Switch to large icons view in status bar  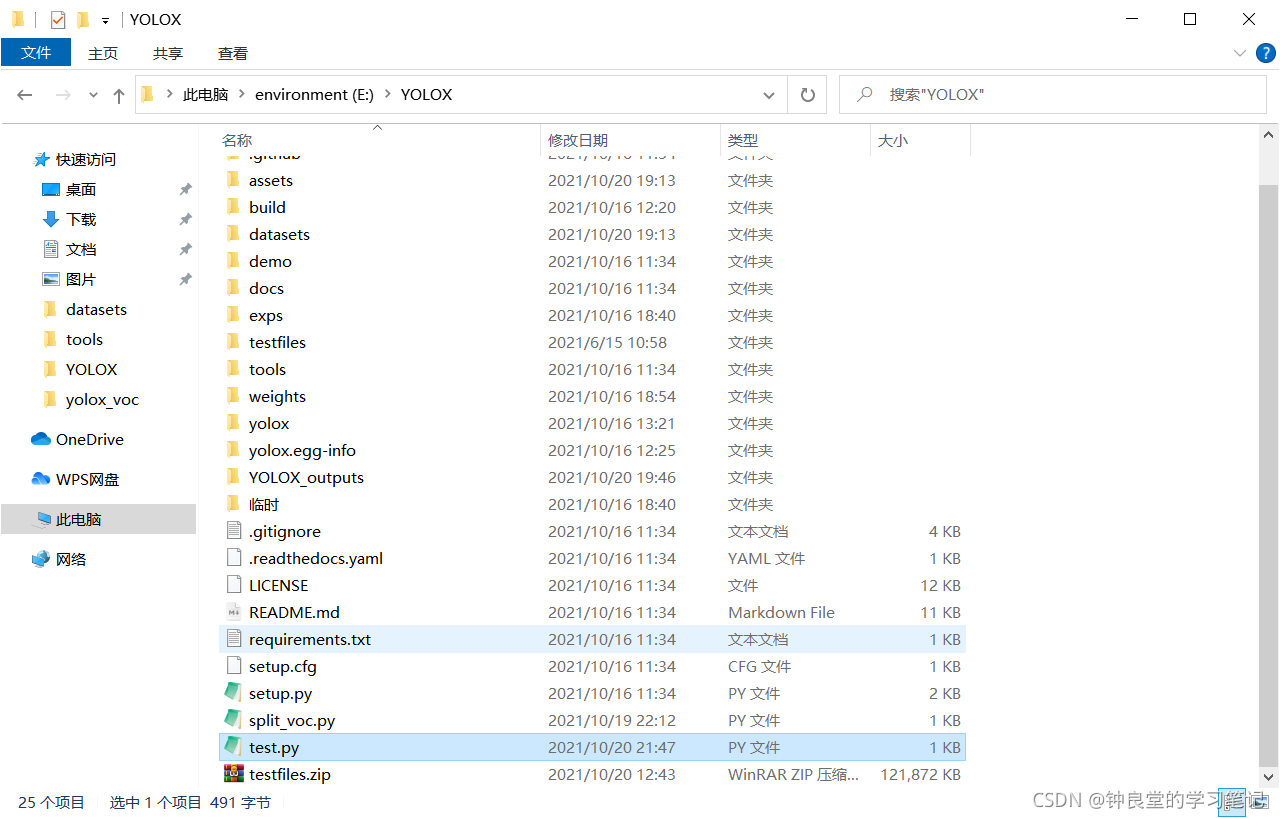1262,802
